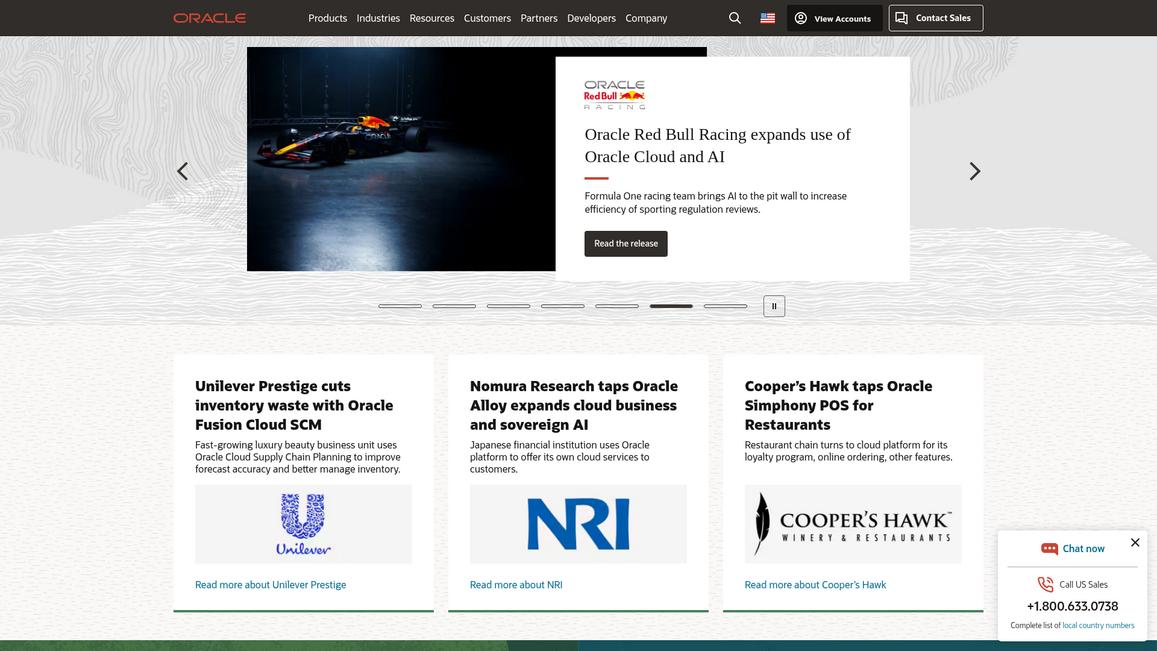Click the local country numbers link
This screenshot has width=1157, height=651.
coord(1098,625)
